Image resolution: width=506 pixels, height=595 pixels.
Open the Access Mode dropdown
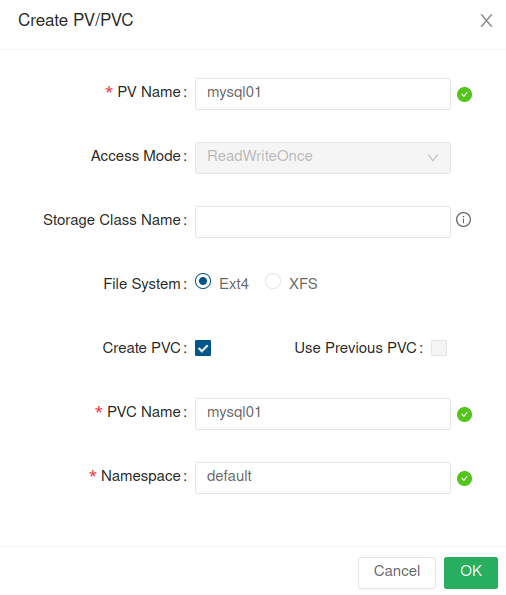323,158
